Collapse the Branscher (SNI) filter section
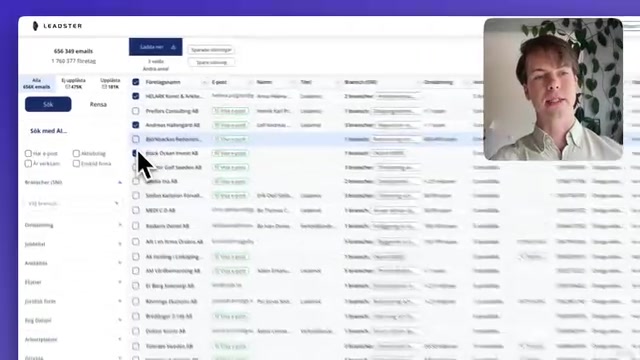640x360 pixels. (x=120, y=182)
